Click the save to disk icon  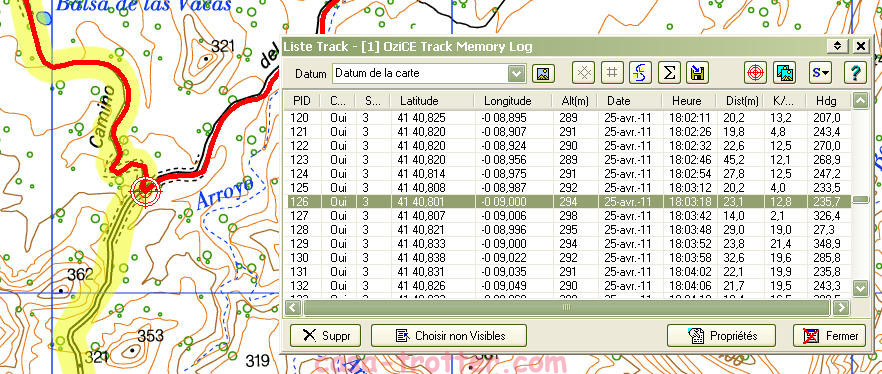pos(697,73)
